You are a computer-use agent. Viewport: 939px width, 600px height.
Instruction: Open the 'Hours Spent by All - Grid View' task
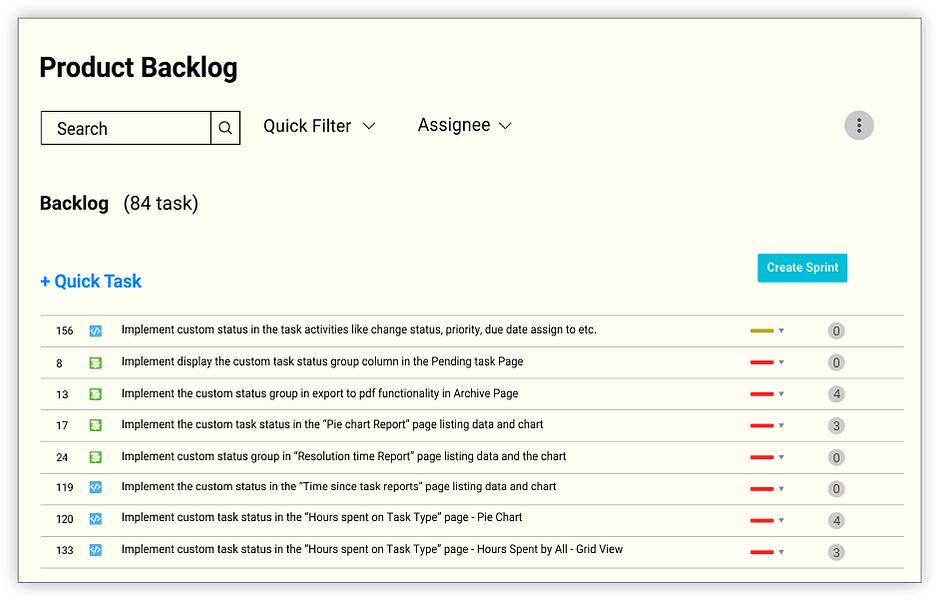pyautogui.click(x=372, y=549)
